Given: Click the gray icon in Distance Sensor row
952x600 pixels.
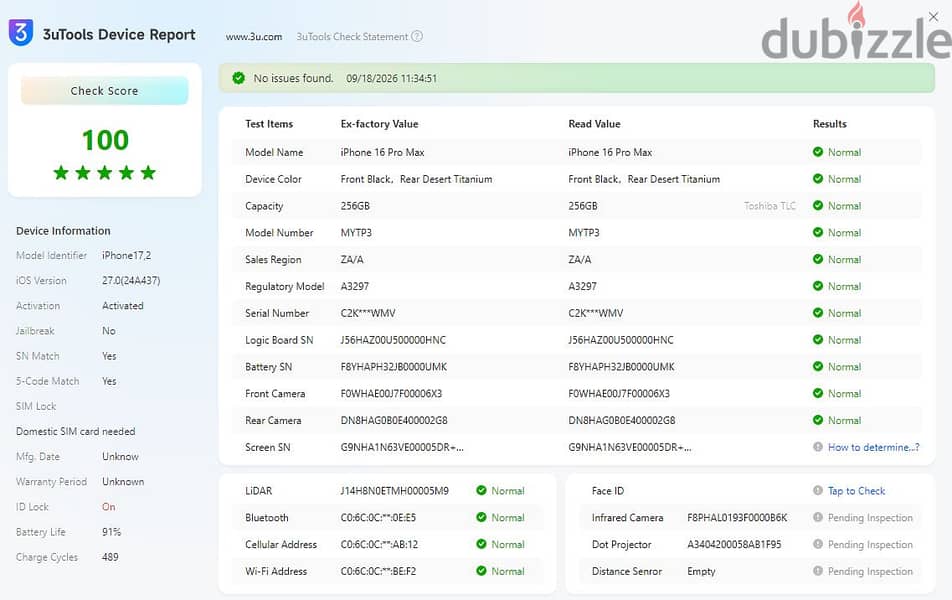Looking at the screenshot, I should [x=818, y=570].
